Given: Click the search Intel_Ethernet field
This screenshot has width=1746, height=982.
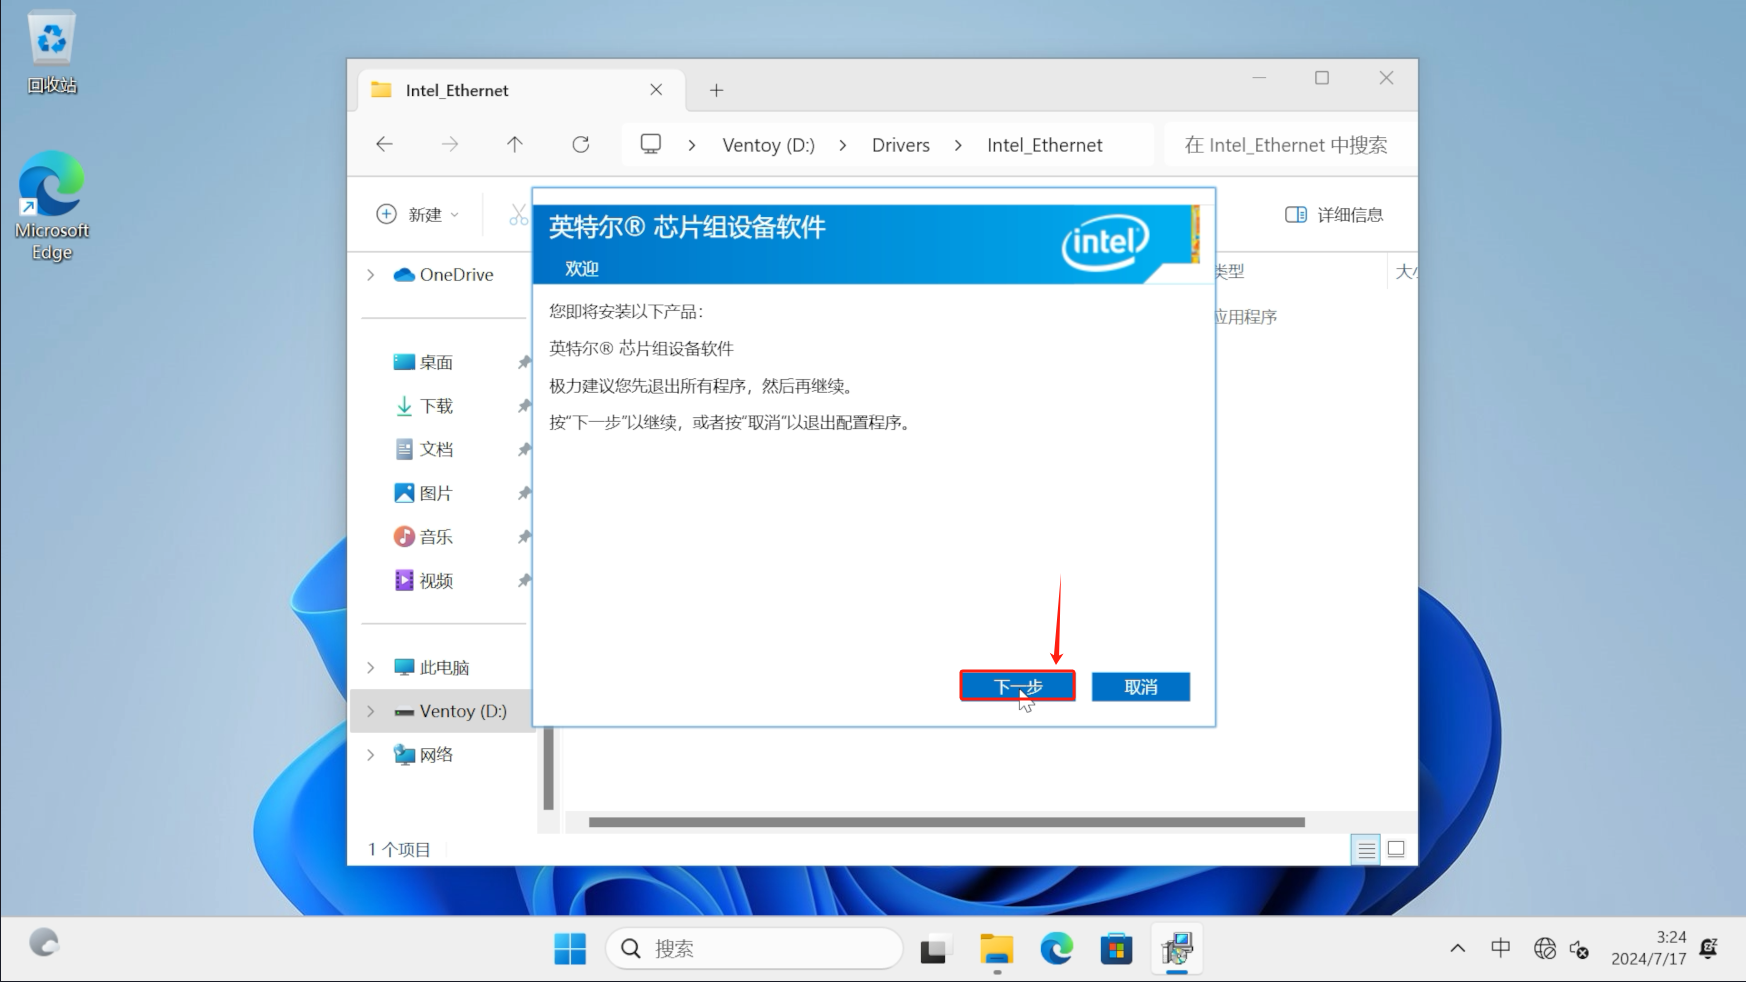Looking at the screenshot, I should click(1290, 145).
